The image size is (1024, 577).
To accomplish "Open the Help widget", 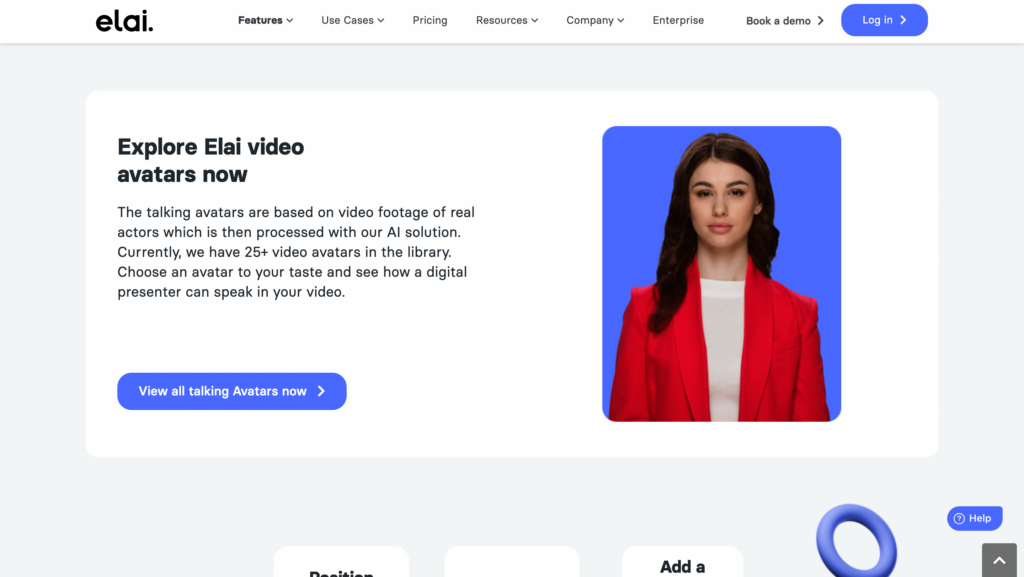I will (x=974, y=518).
